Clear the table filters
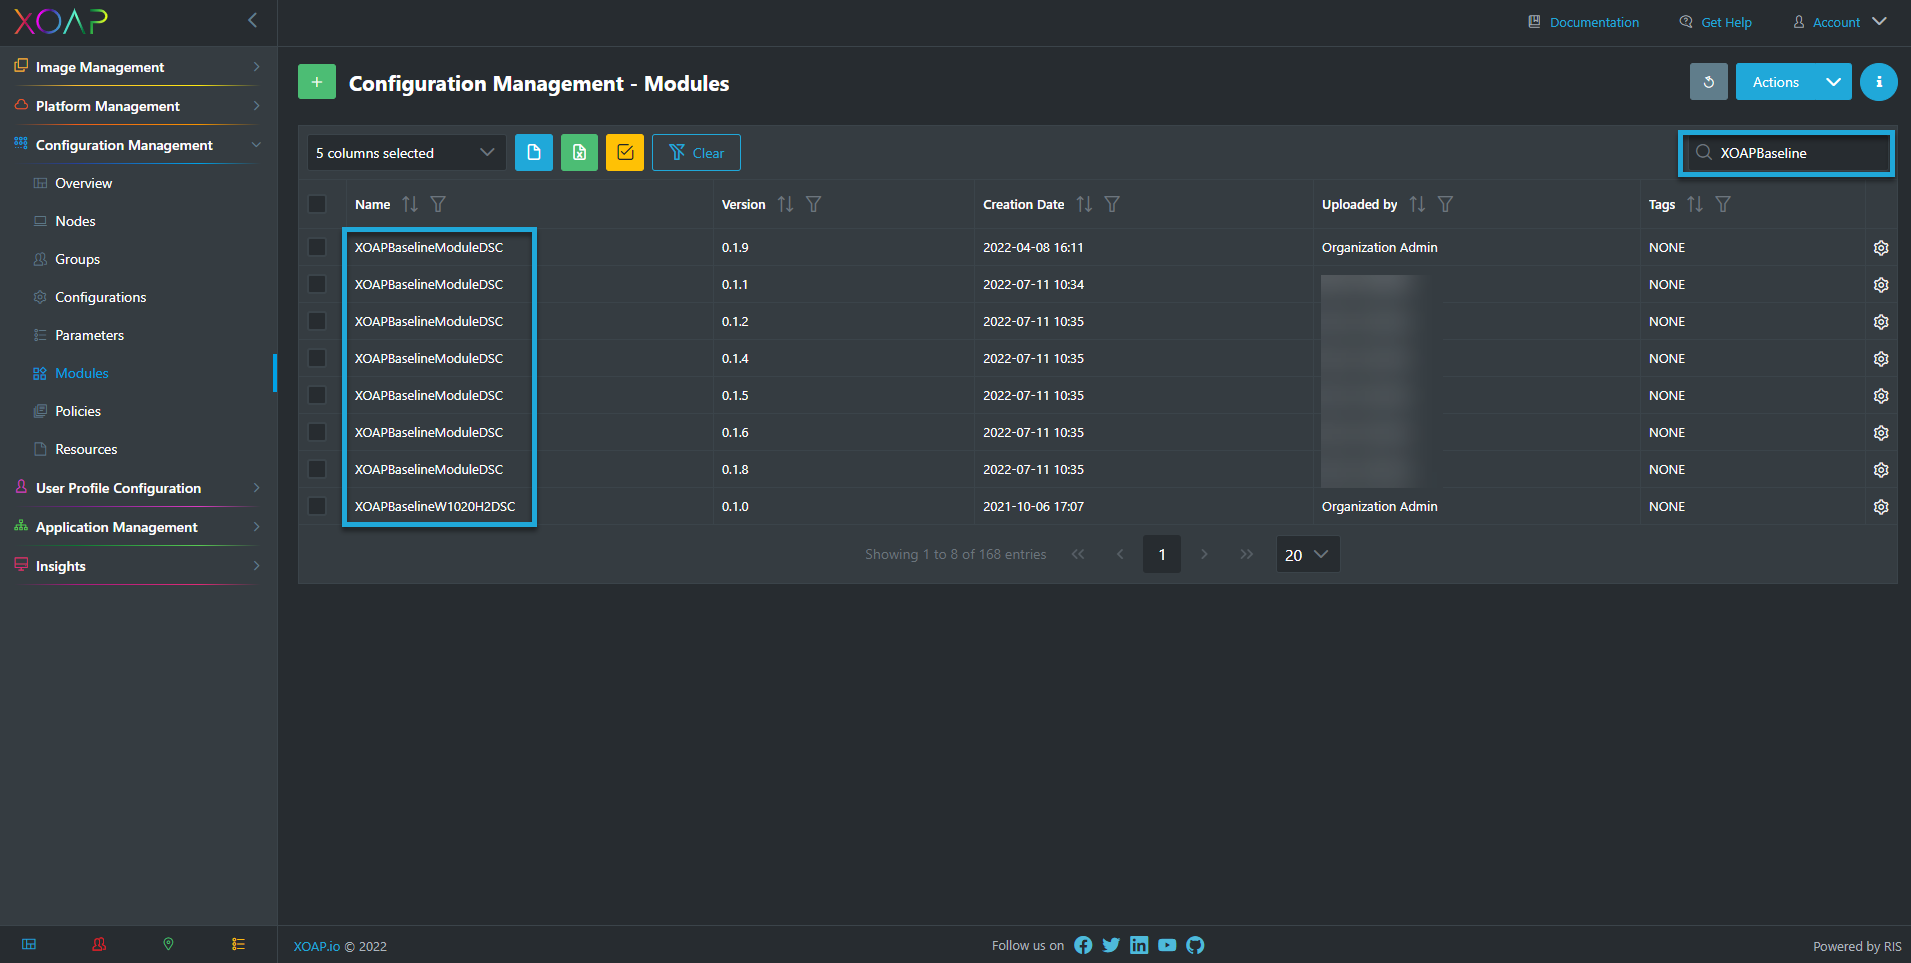The width and height of the screenshot is (1911, 963). tap(696, 153)
